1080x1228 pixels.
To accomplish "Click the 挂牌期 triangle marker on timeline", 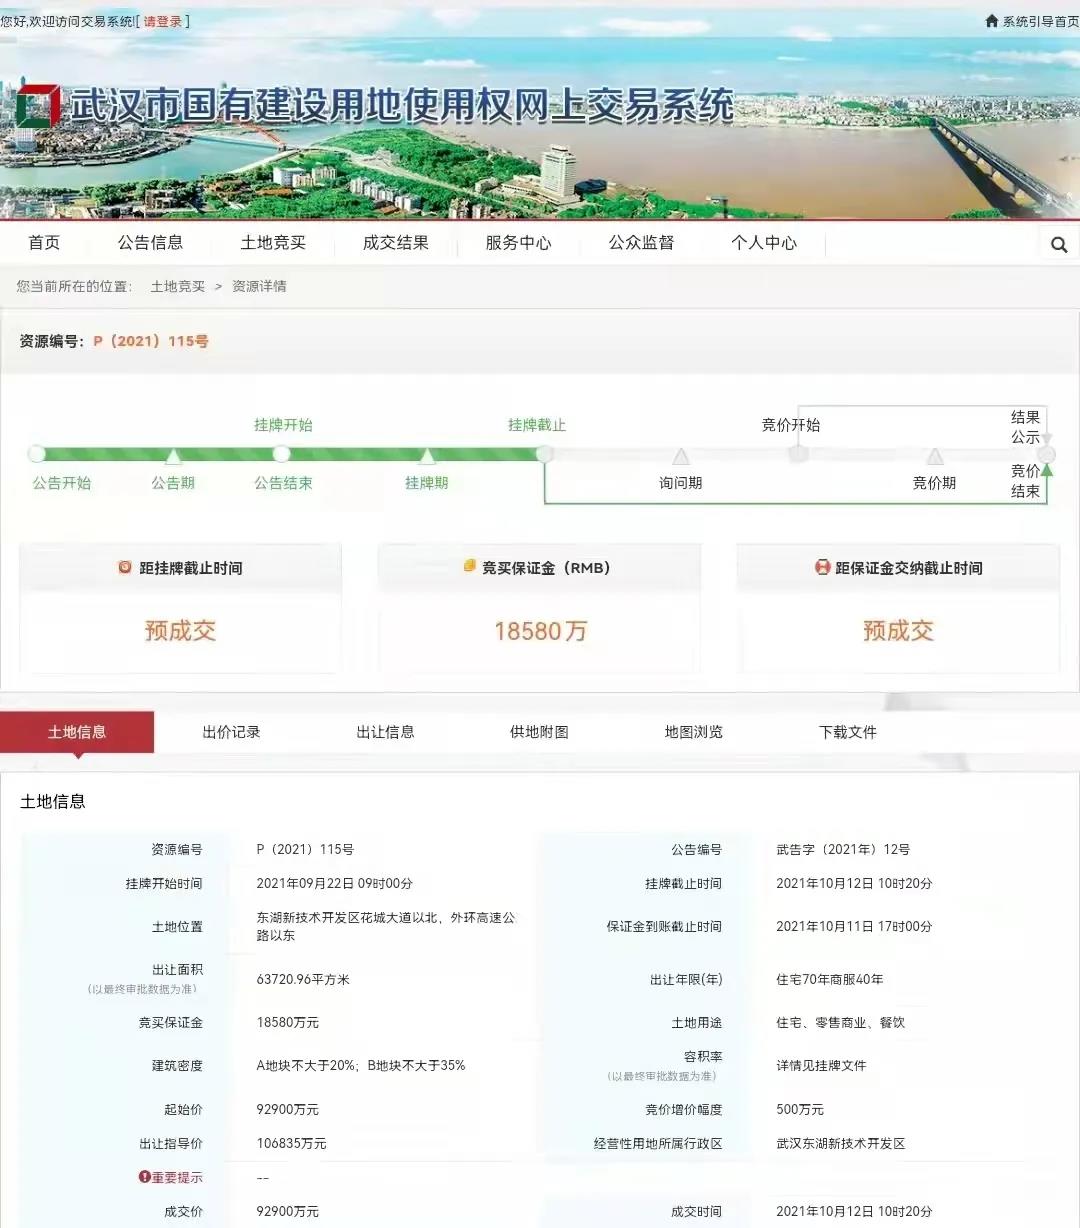I will click(427, 457).
